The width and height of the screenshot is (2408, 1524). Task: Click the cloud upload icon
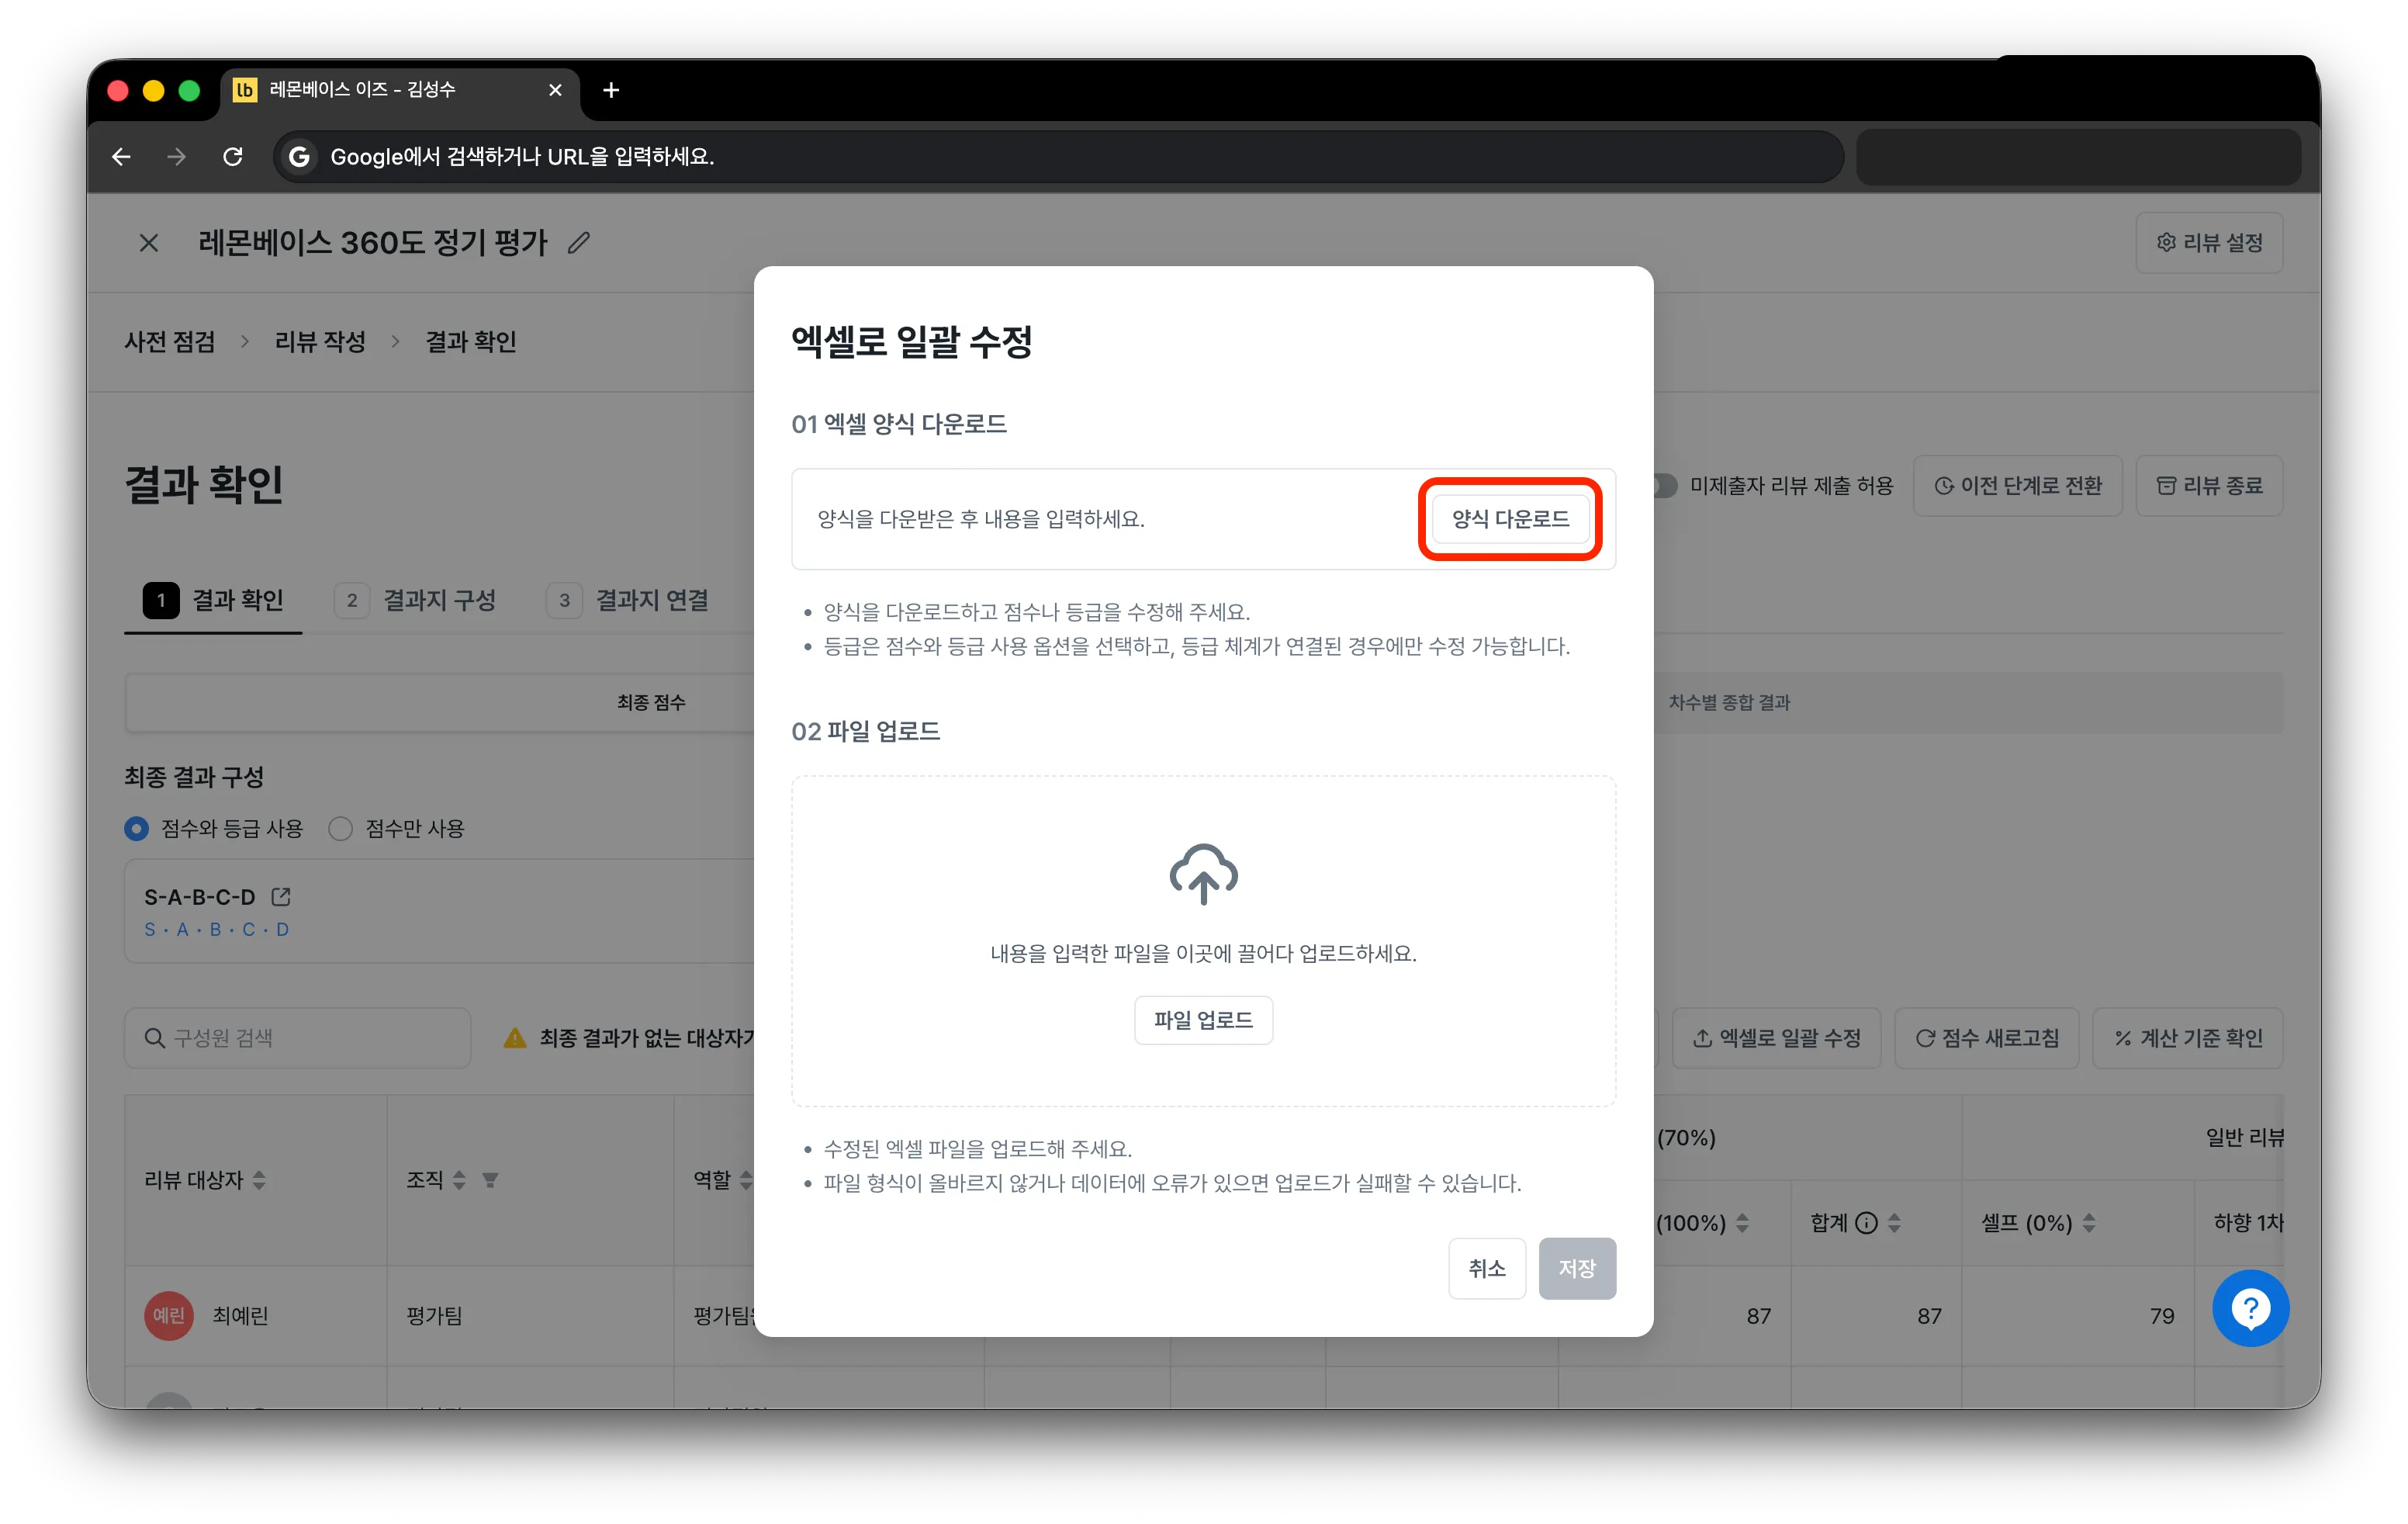1203,874
